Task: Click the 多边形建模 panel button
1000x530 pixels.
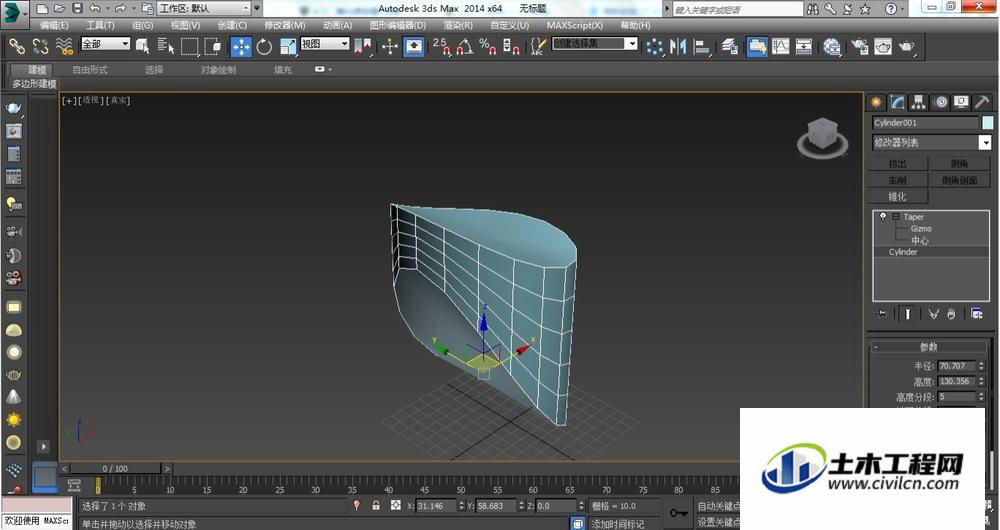Action: 34,84
